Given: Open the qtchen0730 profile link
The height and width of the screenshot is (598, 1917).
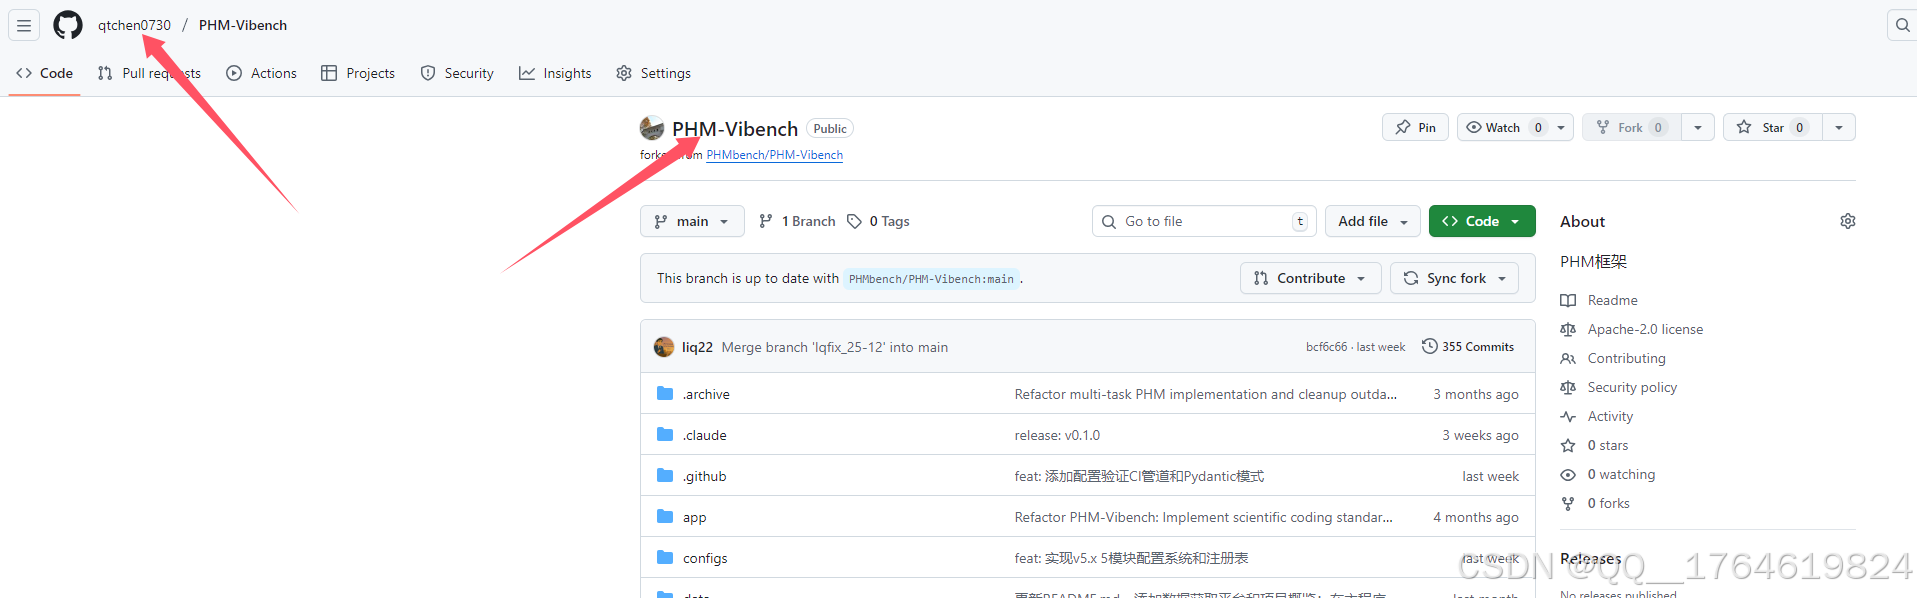Looking at the screenshot, I should (134, 25).
